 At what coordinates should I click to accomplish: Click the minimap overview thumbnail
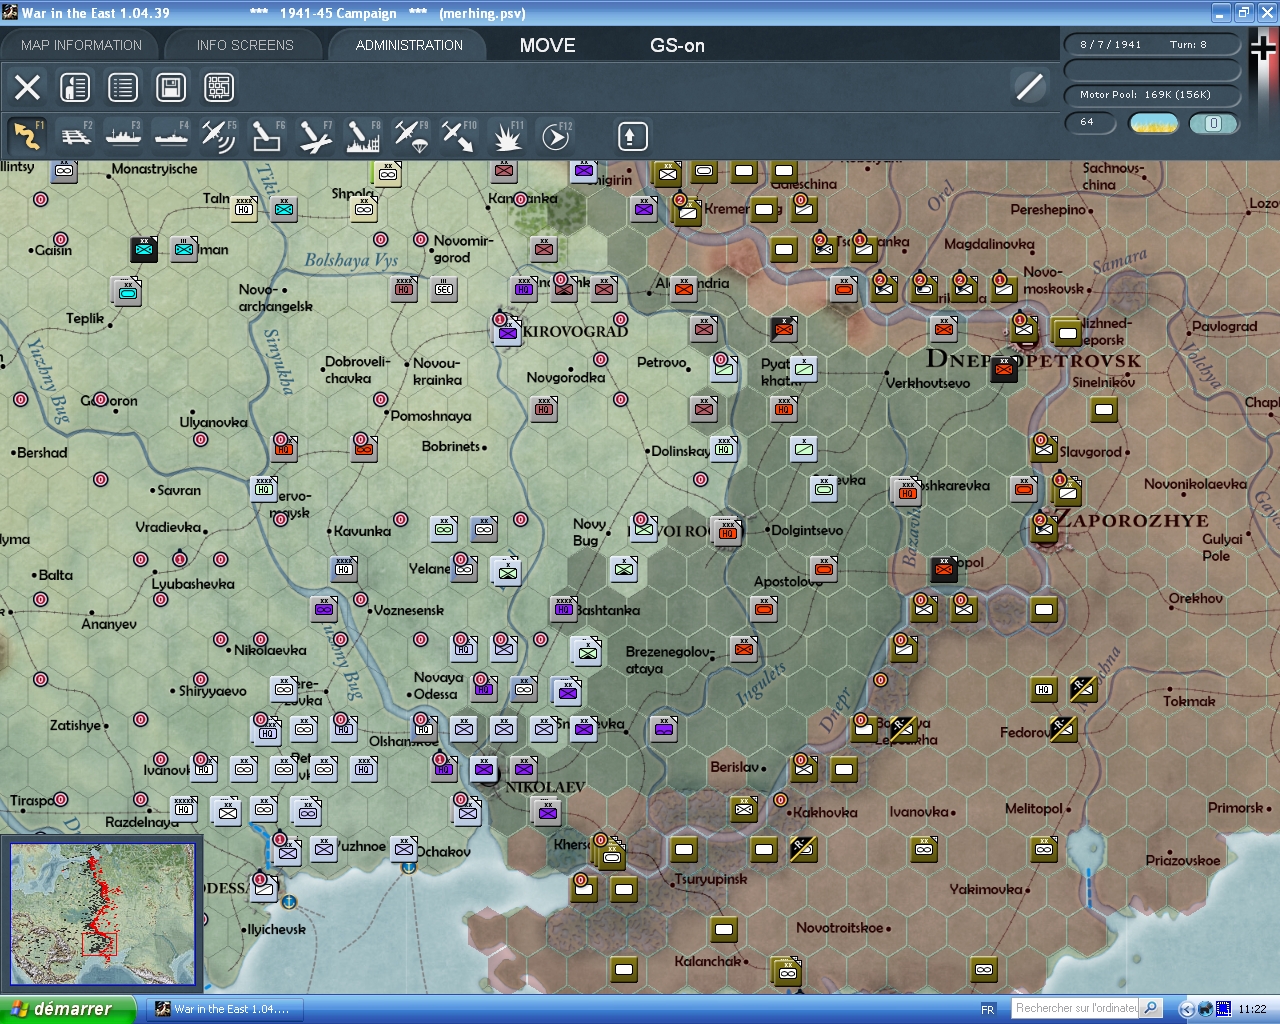click(x=102, y=915)
